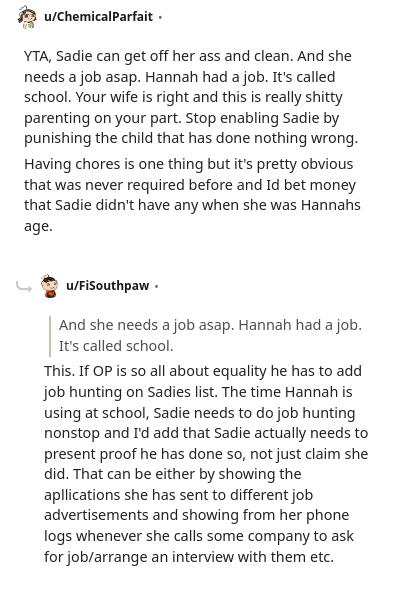Visit the u/FiSouthpaw profile link
Image resolution: width=400 pixels, height=592 pixels.
(x=108, y=286)
